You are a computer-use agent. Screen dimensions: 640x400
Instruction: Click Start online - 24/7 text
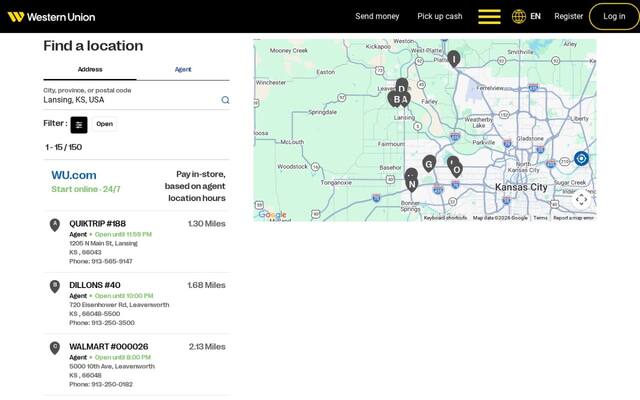(x=86, y=189)
